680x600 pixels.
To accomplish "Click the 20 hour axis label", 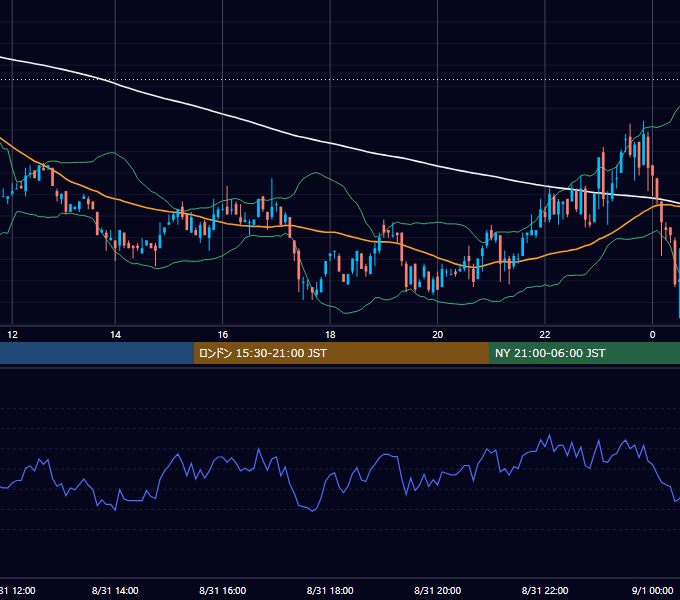I will point(438,335).
